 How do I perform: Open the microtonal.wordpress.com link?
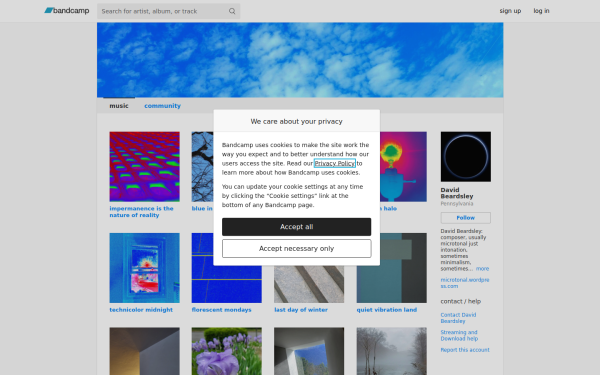465,283
